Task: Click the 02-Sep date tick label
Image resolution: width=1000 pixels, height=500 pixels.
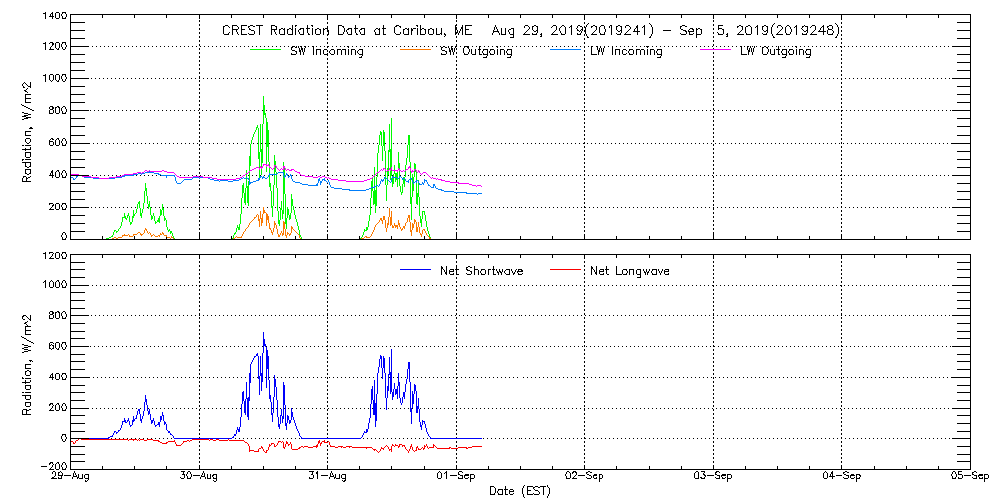Action: [585, 477]
